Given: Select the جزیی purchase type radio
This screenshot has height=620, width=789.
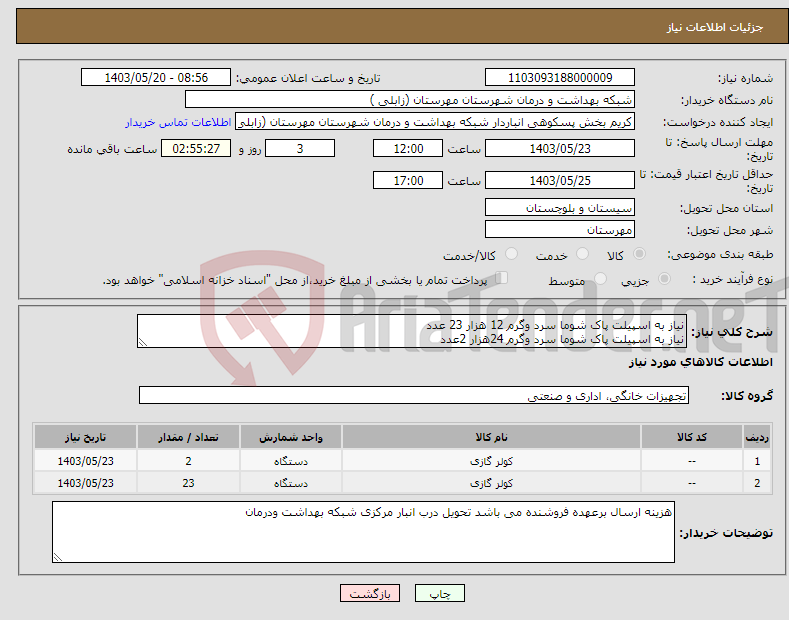Looking at the screenshot, I should (664, 279).
